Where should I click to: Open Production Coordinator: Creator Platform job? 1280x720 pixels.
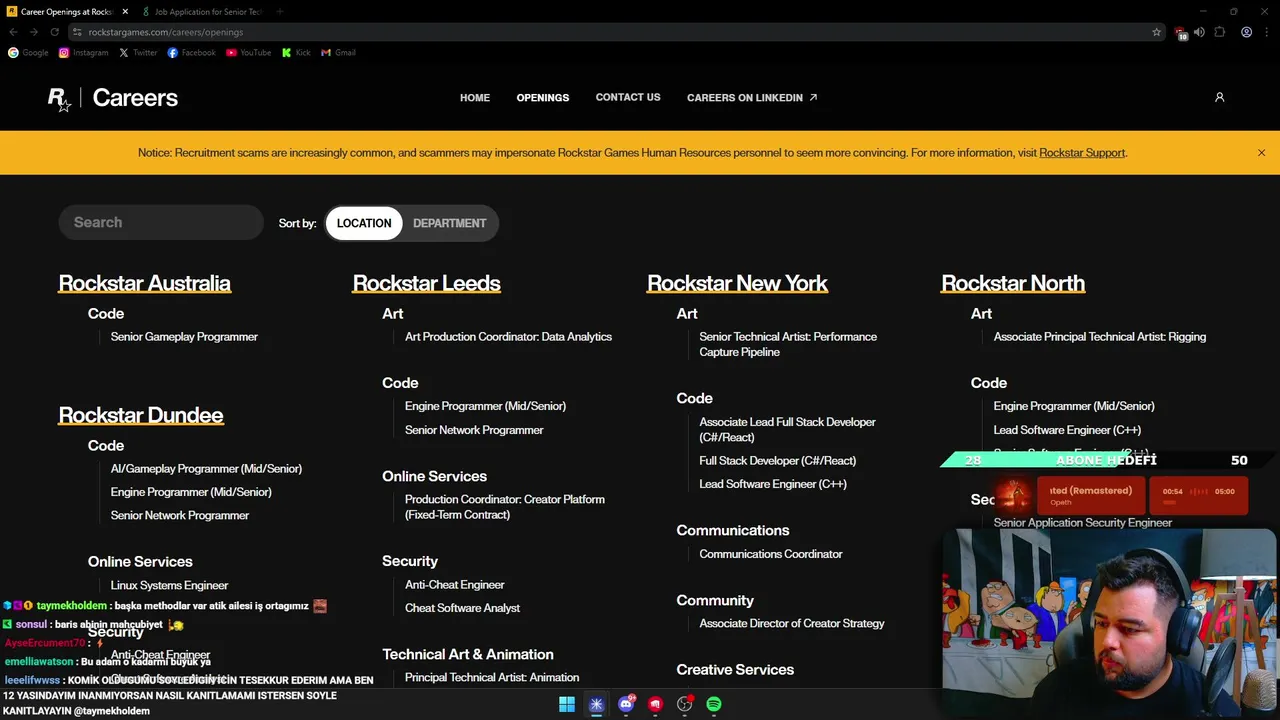[505, 507]
